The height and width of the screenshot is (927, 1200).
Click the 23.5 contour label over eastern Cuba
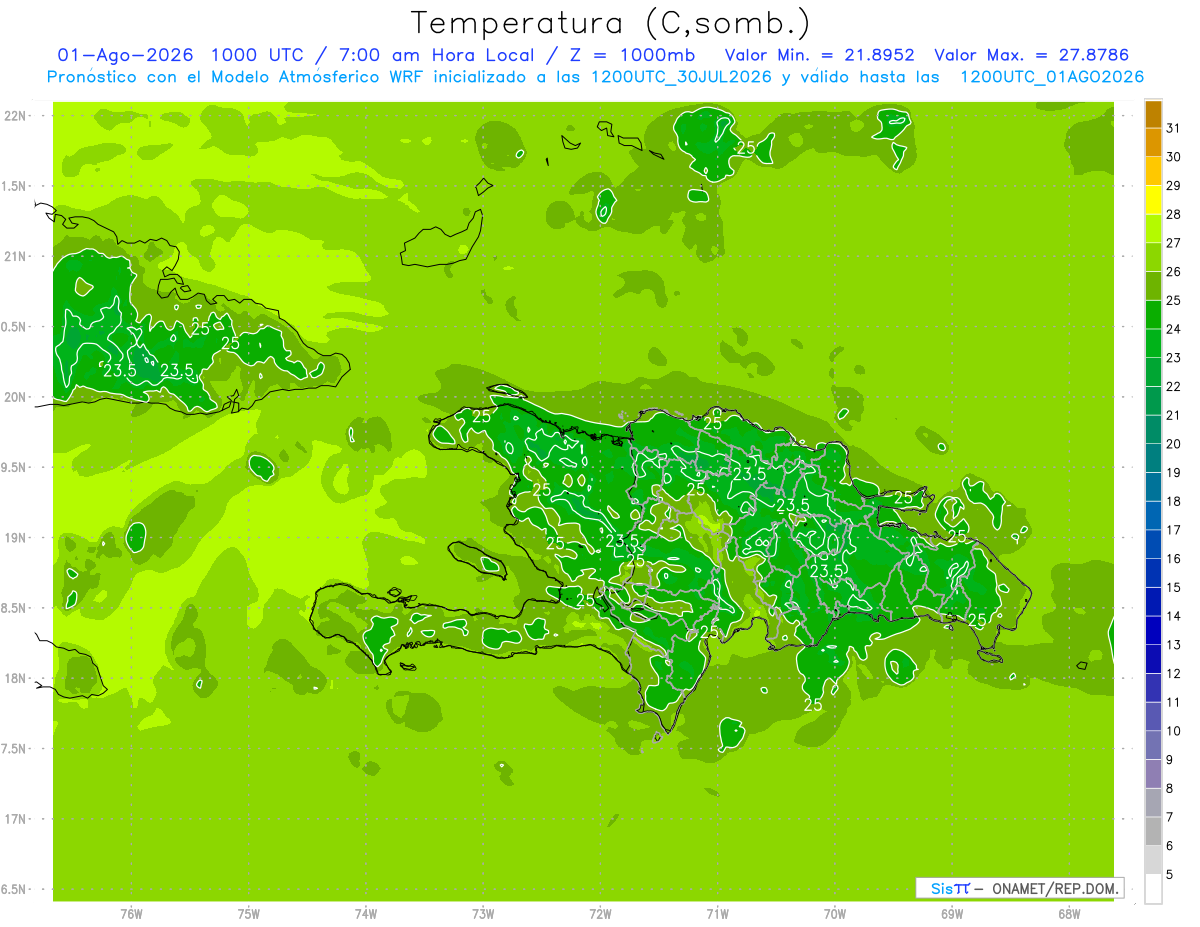coord(120,370)
